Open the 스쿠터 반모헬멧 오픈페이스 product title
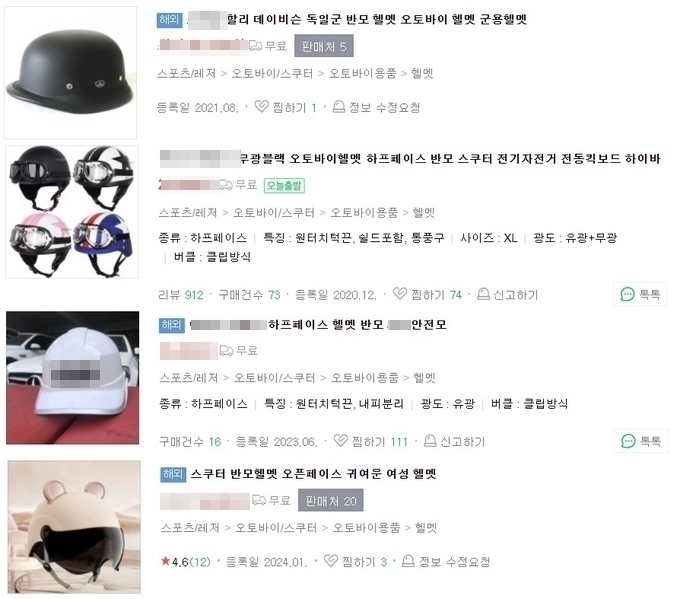 click(314, 474)
